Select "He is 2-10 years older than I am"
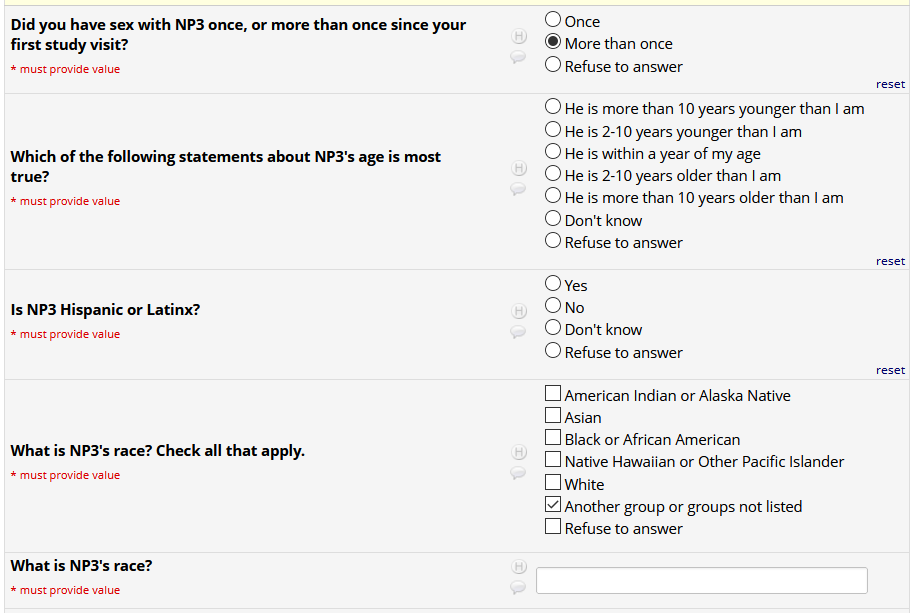The height and width of the screenshot is (613, 912). [x=553, y=175]
